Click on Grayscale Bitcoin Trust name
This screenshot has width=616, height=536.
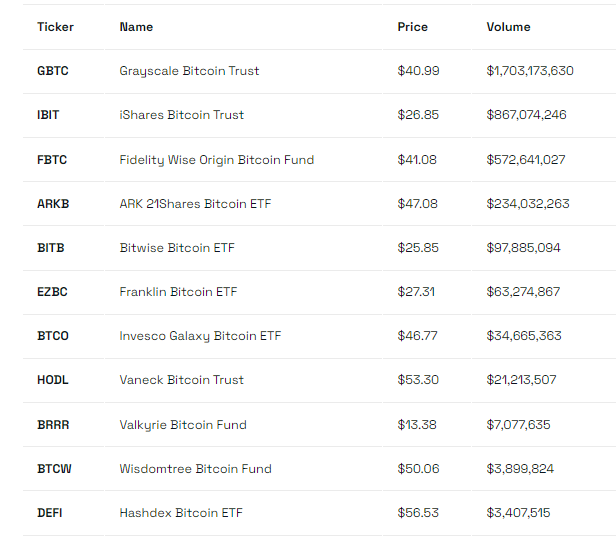[x=189, y=71]
